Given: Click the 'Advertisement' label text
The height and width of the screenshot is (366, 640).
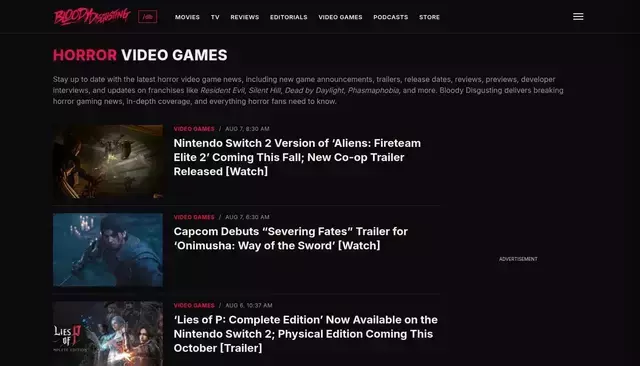Looking at the screenshot, I should pyautogui.click(x=518, y=259).
